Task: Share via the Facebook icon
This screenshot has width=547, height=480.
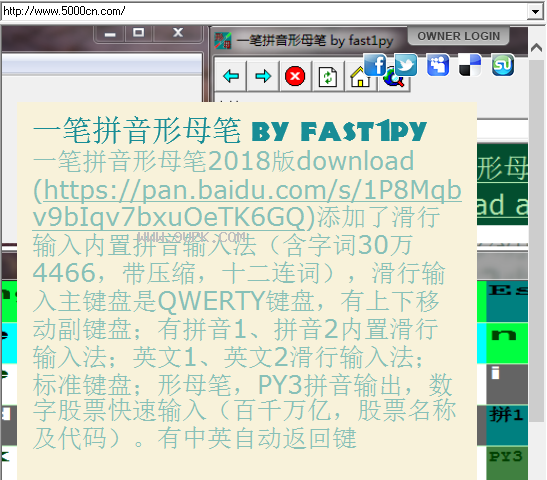Action: 375,65
